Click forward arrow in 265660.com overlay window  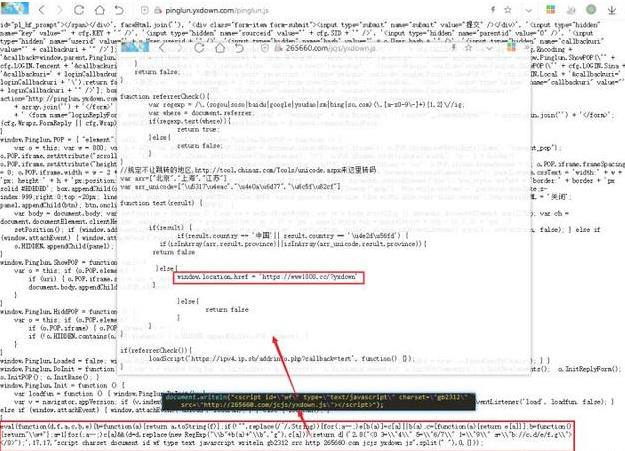click(x=180, y=48)
